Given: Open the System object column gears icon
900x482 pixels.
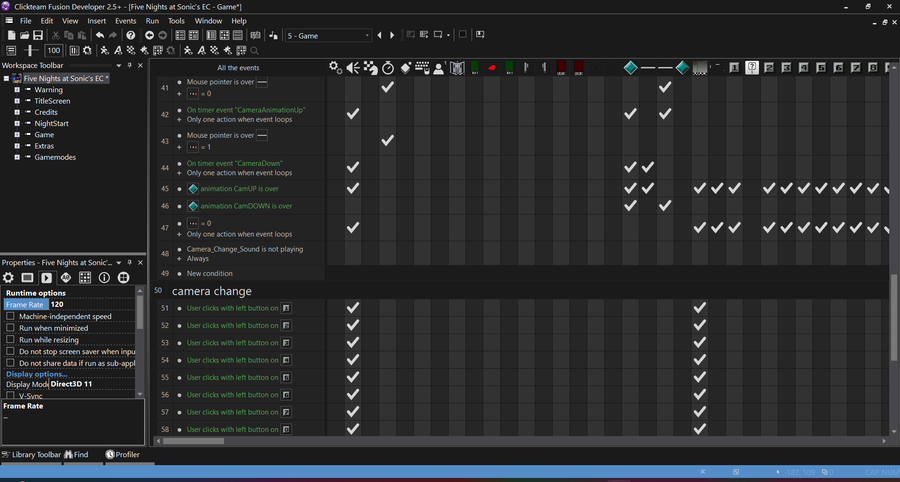Looking at the screenshot, I should pyautogui.click(x=336, y=68).
